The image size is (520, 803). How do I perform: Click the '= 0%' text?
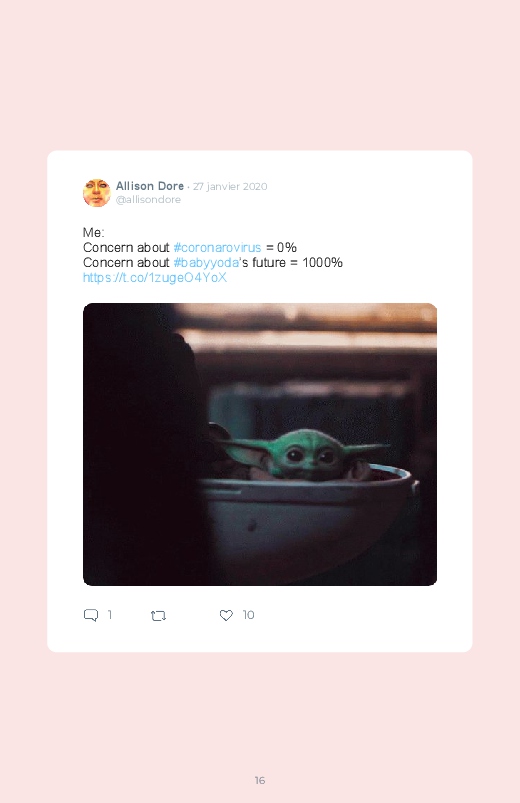281,247
